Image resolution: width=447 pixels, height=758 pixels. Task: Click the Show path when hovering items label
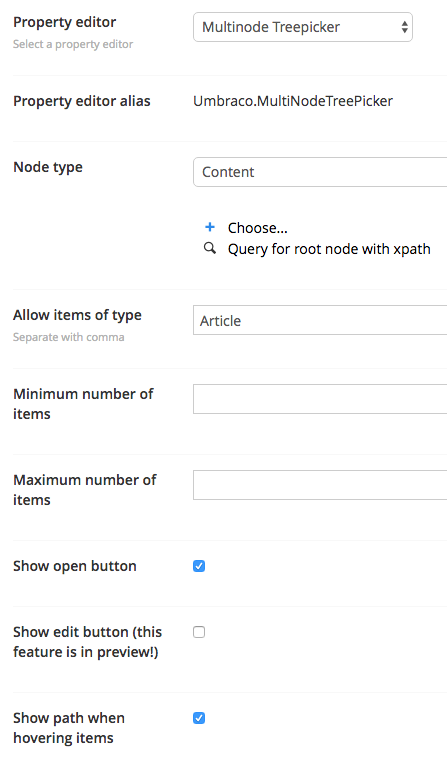(x=69, y=728)
